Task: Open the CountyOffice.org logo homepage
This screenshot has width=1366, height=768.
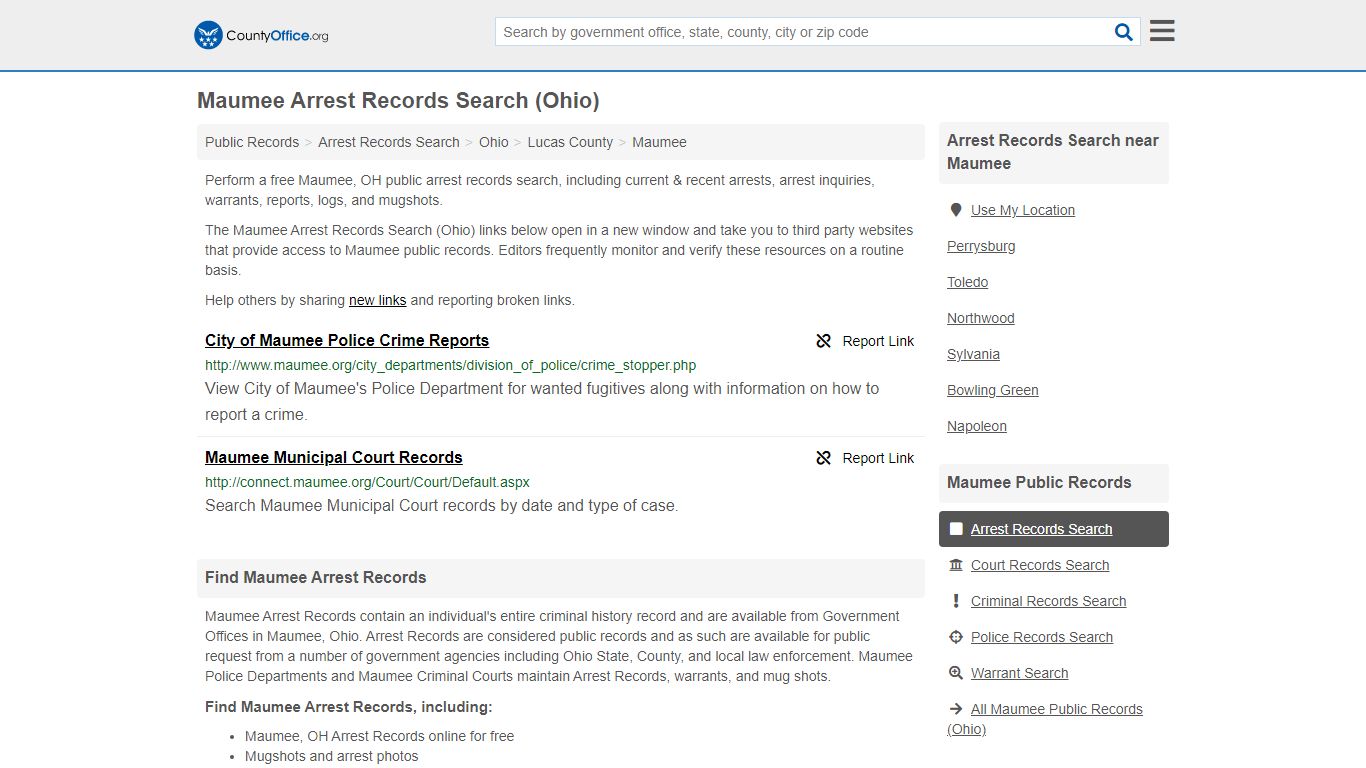Action: [261, 35]
